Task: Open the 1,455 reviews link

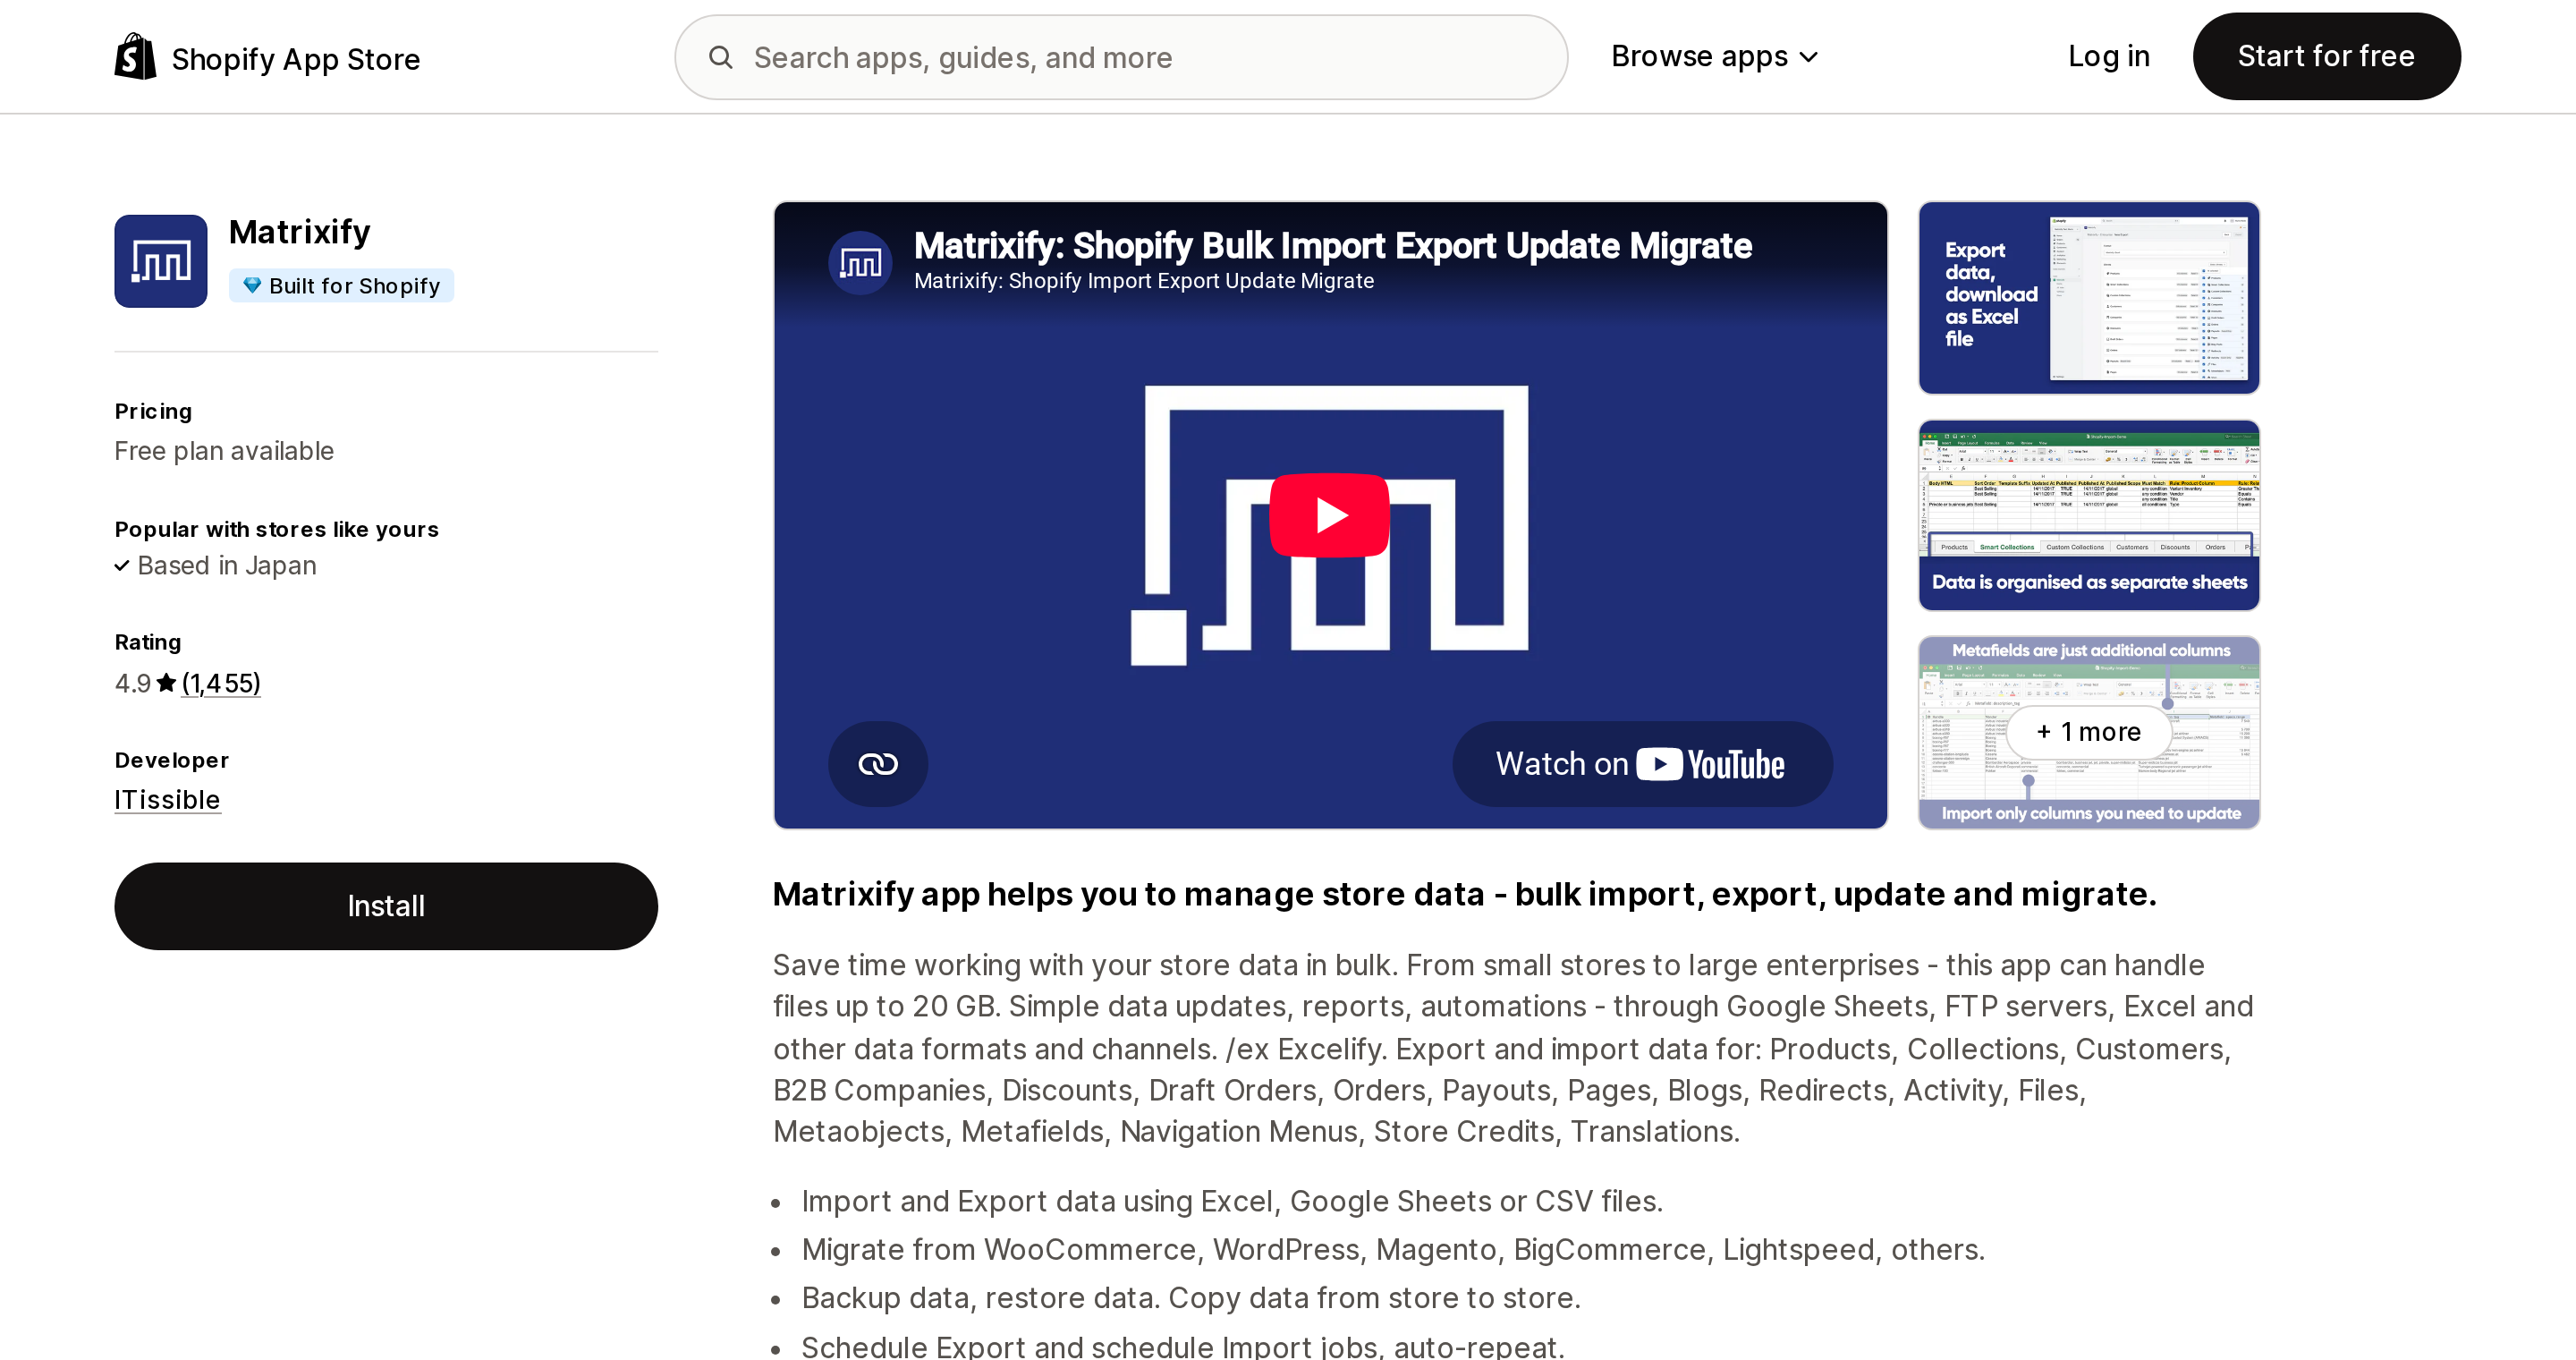Action: pyautogui.click(x=221, y=683)
